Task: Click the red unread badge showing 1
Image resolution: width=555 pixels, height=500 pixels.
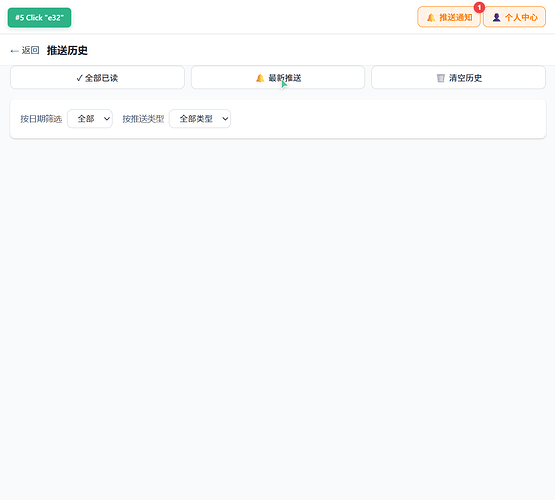Action: 479,7
